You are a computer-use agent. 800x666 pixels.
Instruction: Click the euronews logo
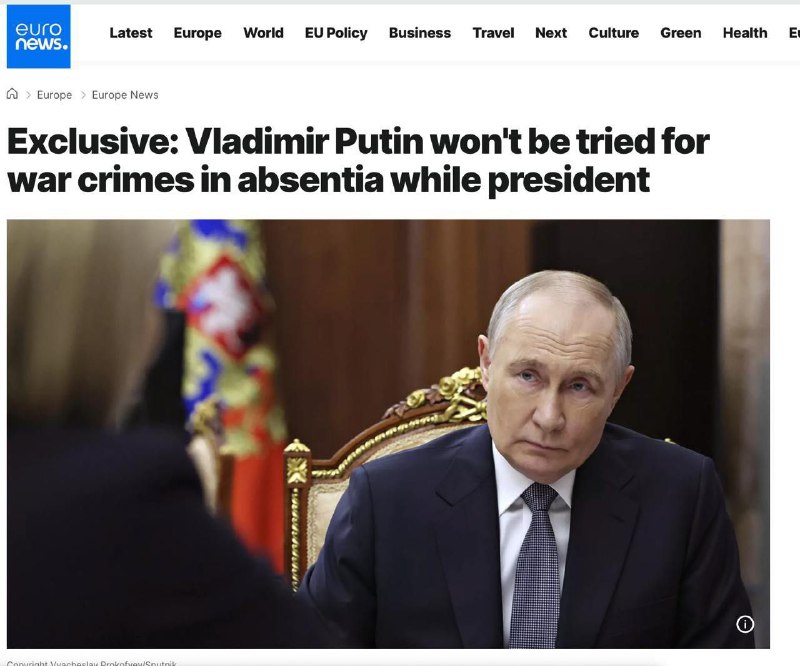click(x=39, y=37)
